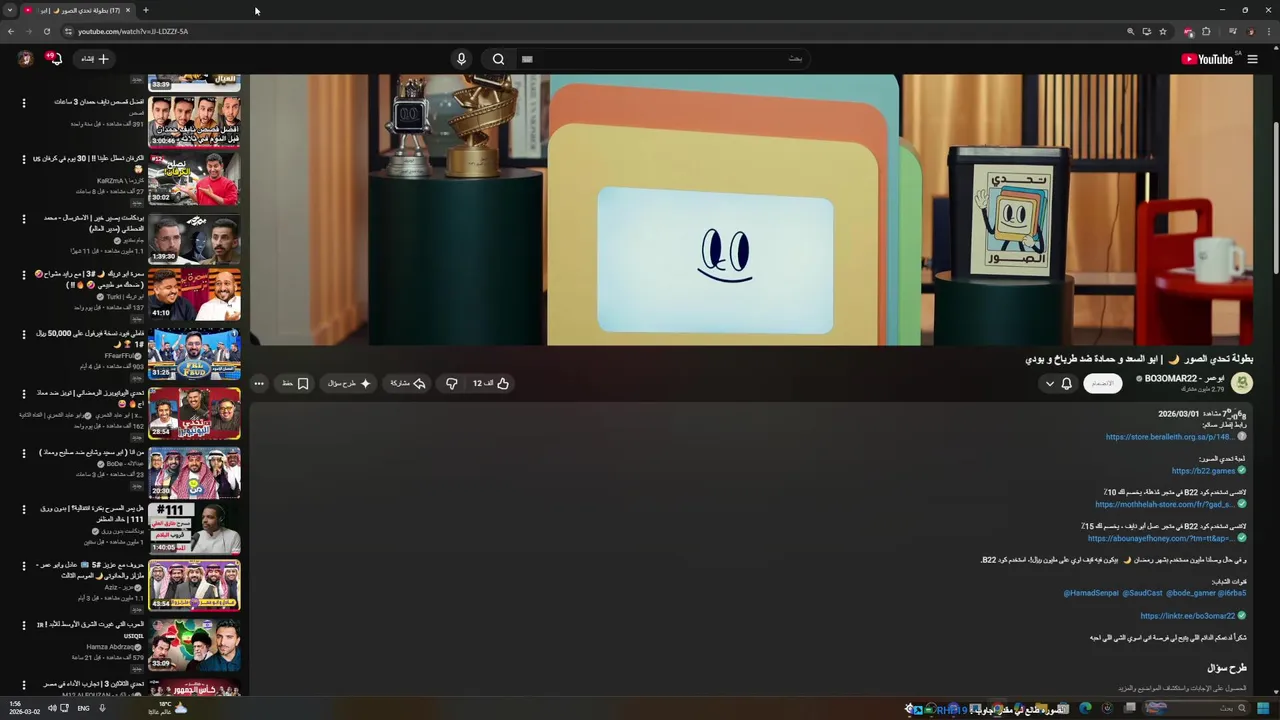Screen dimensions: 1280x720
Task: Open suggested video thumbnail lasting 33:09
Action: click(x=194, y=647)
